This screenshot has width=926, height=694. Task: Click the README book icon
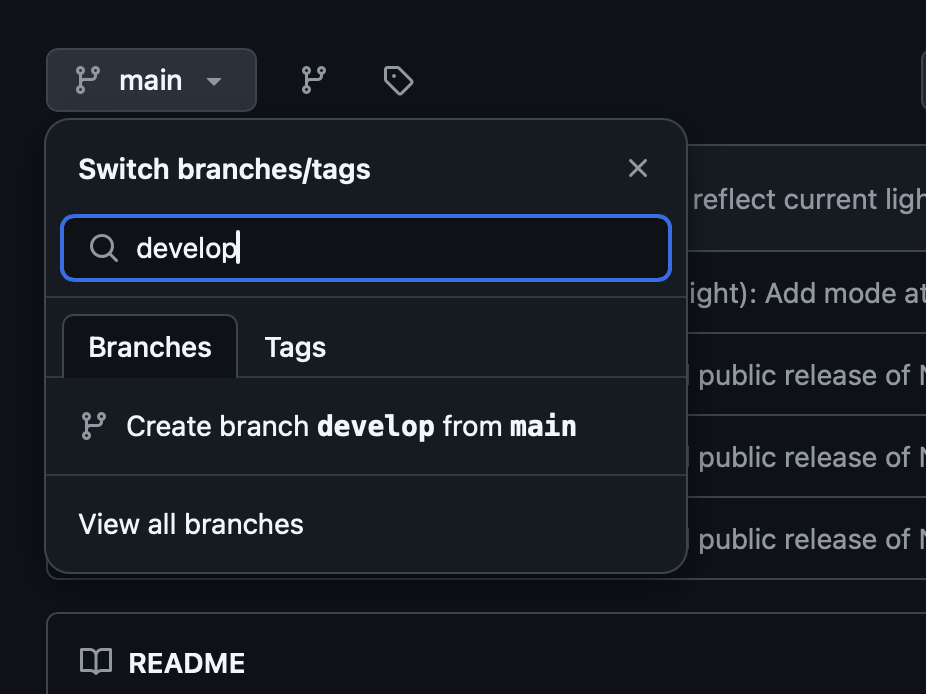click(x=96, y=662)
